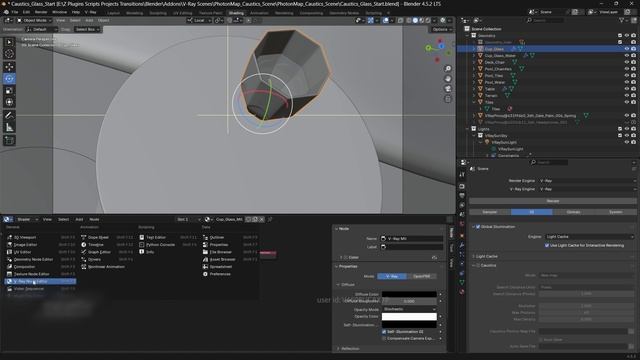Switch to Globals tab
This screenshot has height=360, width=640.
coord(573,212)
